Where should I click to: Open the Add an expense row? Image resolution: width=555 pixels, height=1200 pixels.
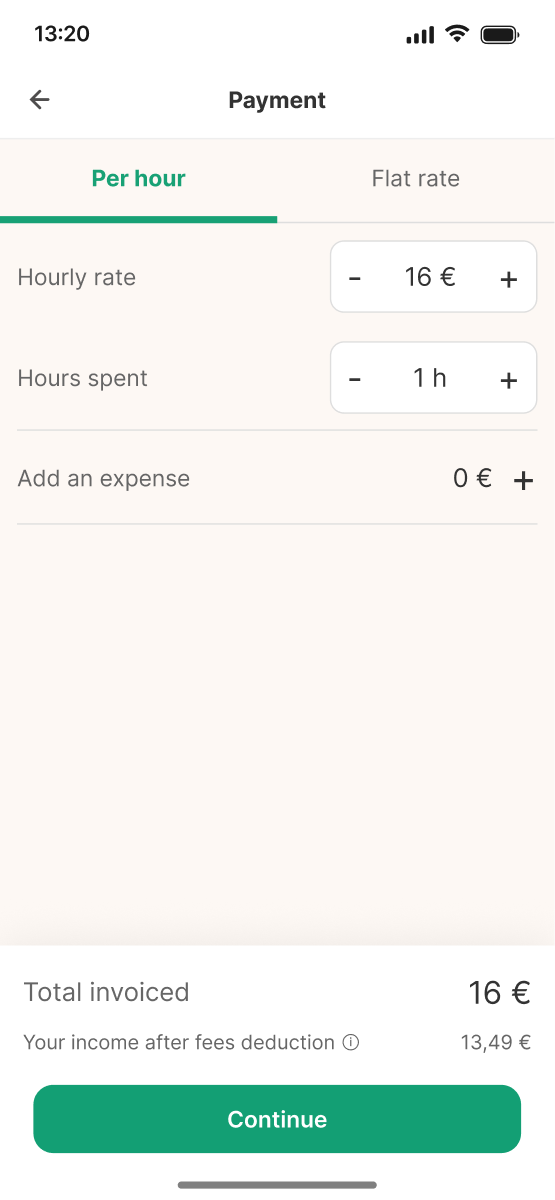click(x=277, y=478)
